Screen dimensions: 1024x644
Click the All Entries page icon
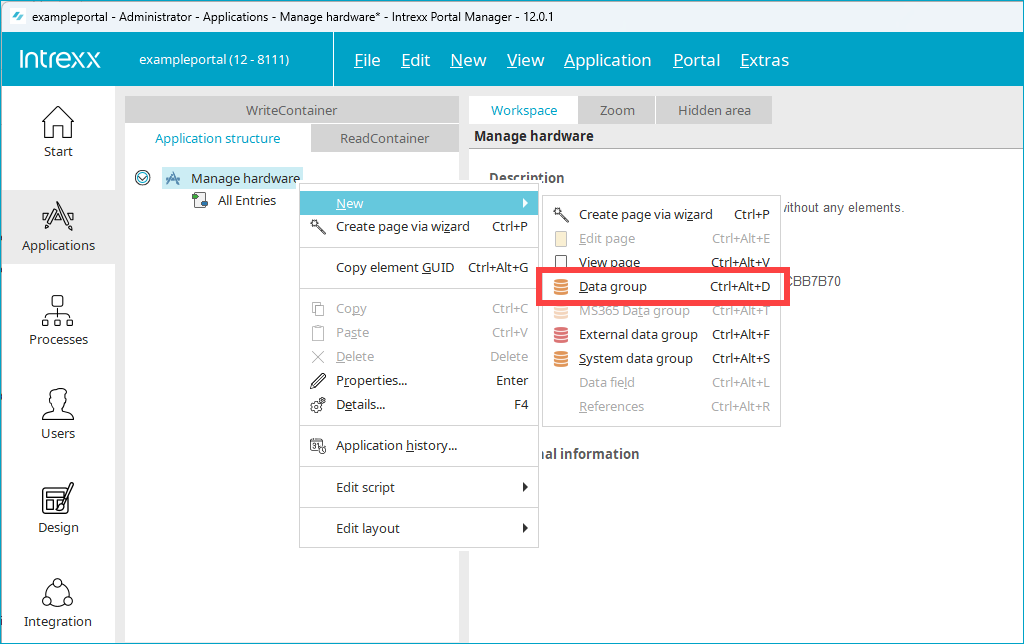(200, 201)
